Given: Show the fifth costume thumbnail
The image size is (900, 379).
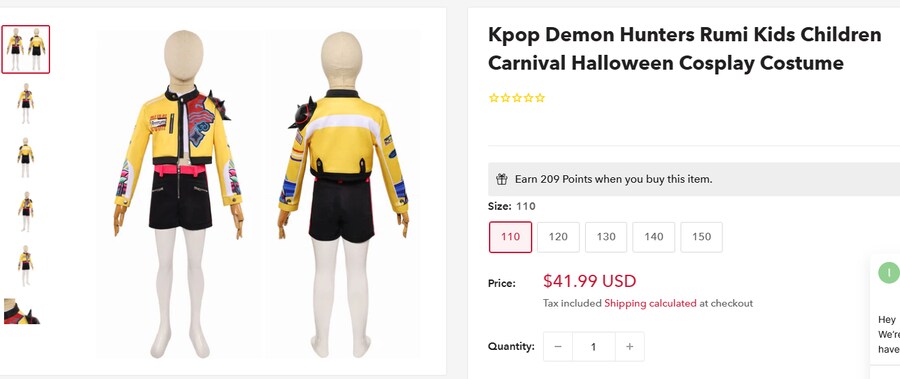Looking at the screenshot, I should [26, 265].
